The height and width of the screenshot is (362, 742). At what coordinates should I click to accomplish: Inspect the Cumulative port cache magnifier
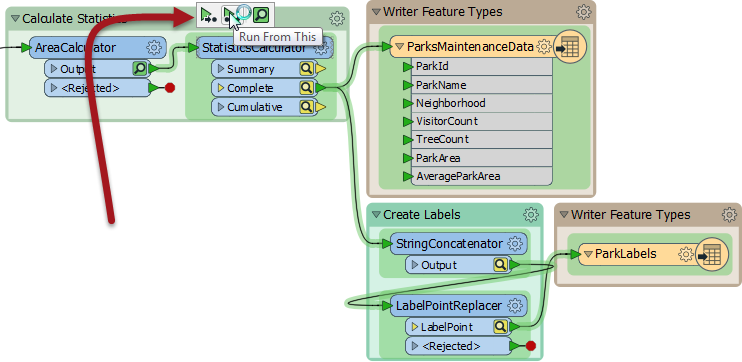tap(307, 107)
